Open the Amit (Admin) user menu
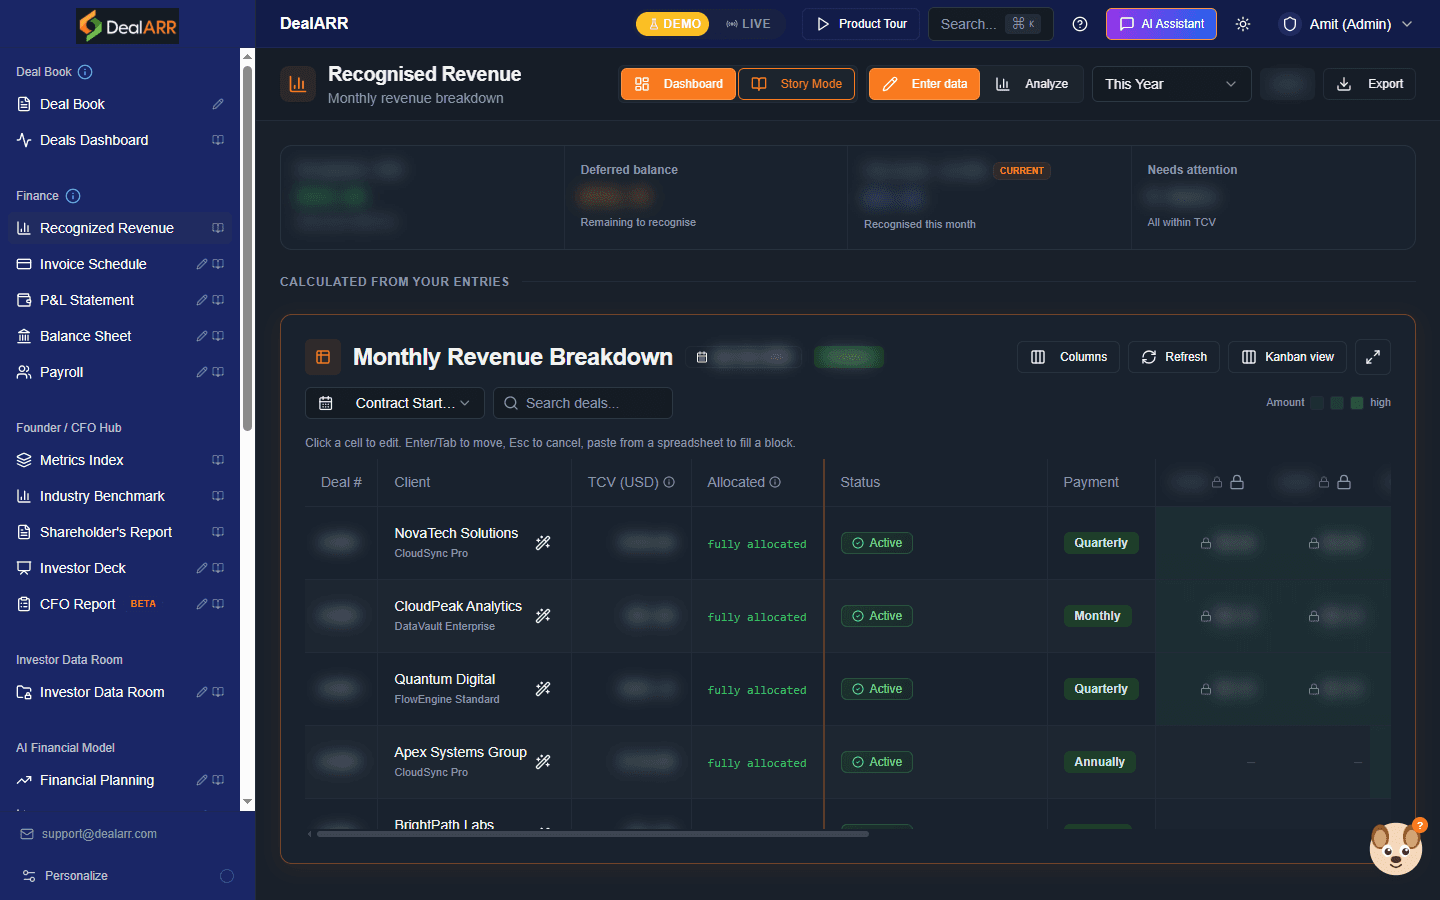Image resolution: width=1440 pixels, height=900 pixels. [x=1347, y=24]
